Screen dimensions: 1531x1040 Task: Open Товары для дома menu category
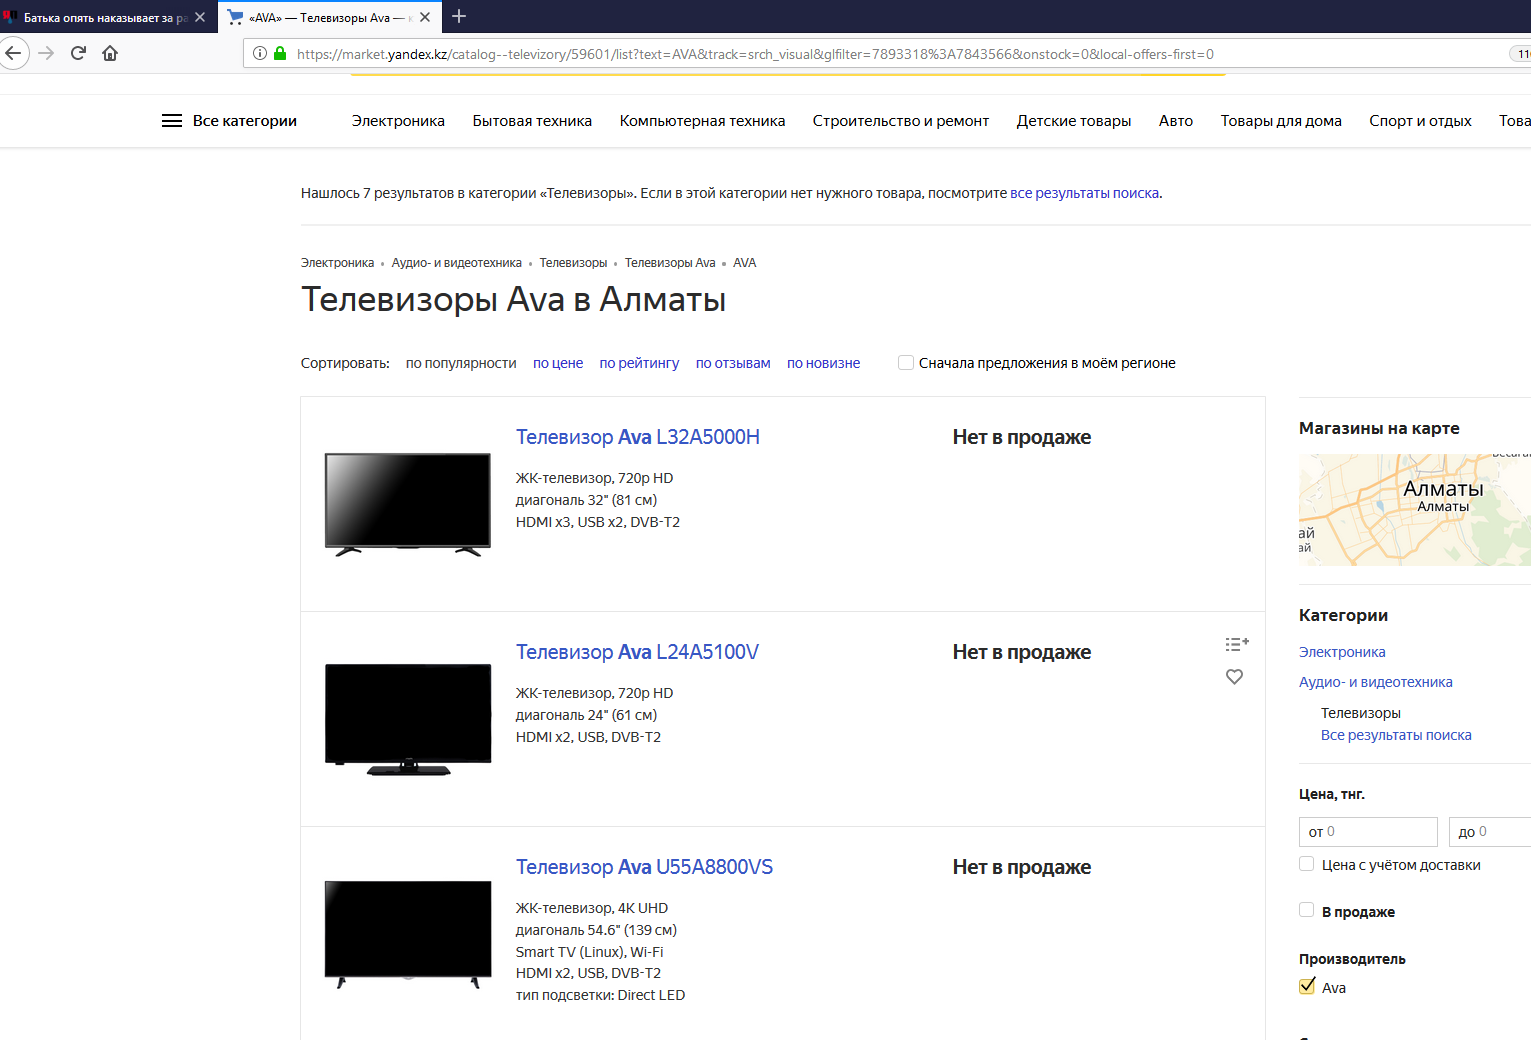coord(1281,121)
